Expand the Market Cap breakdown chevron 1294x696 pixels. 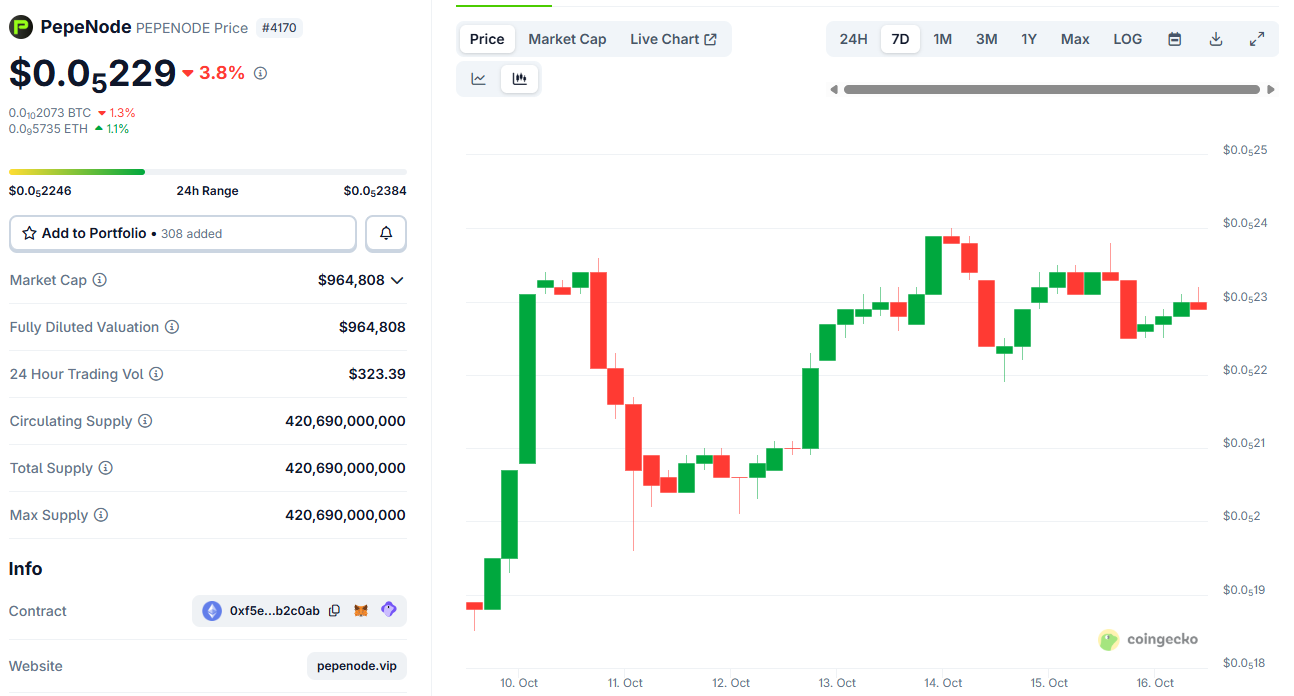pyautogui.click(x=398, y=280)
